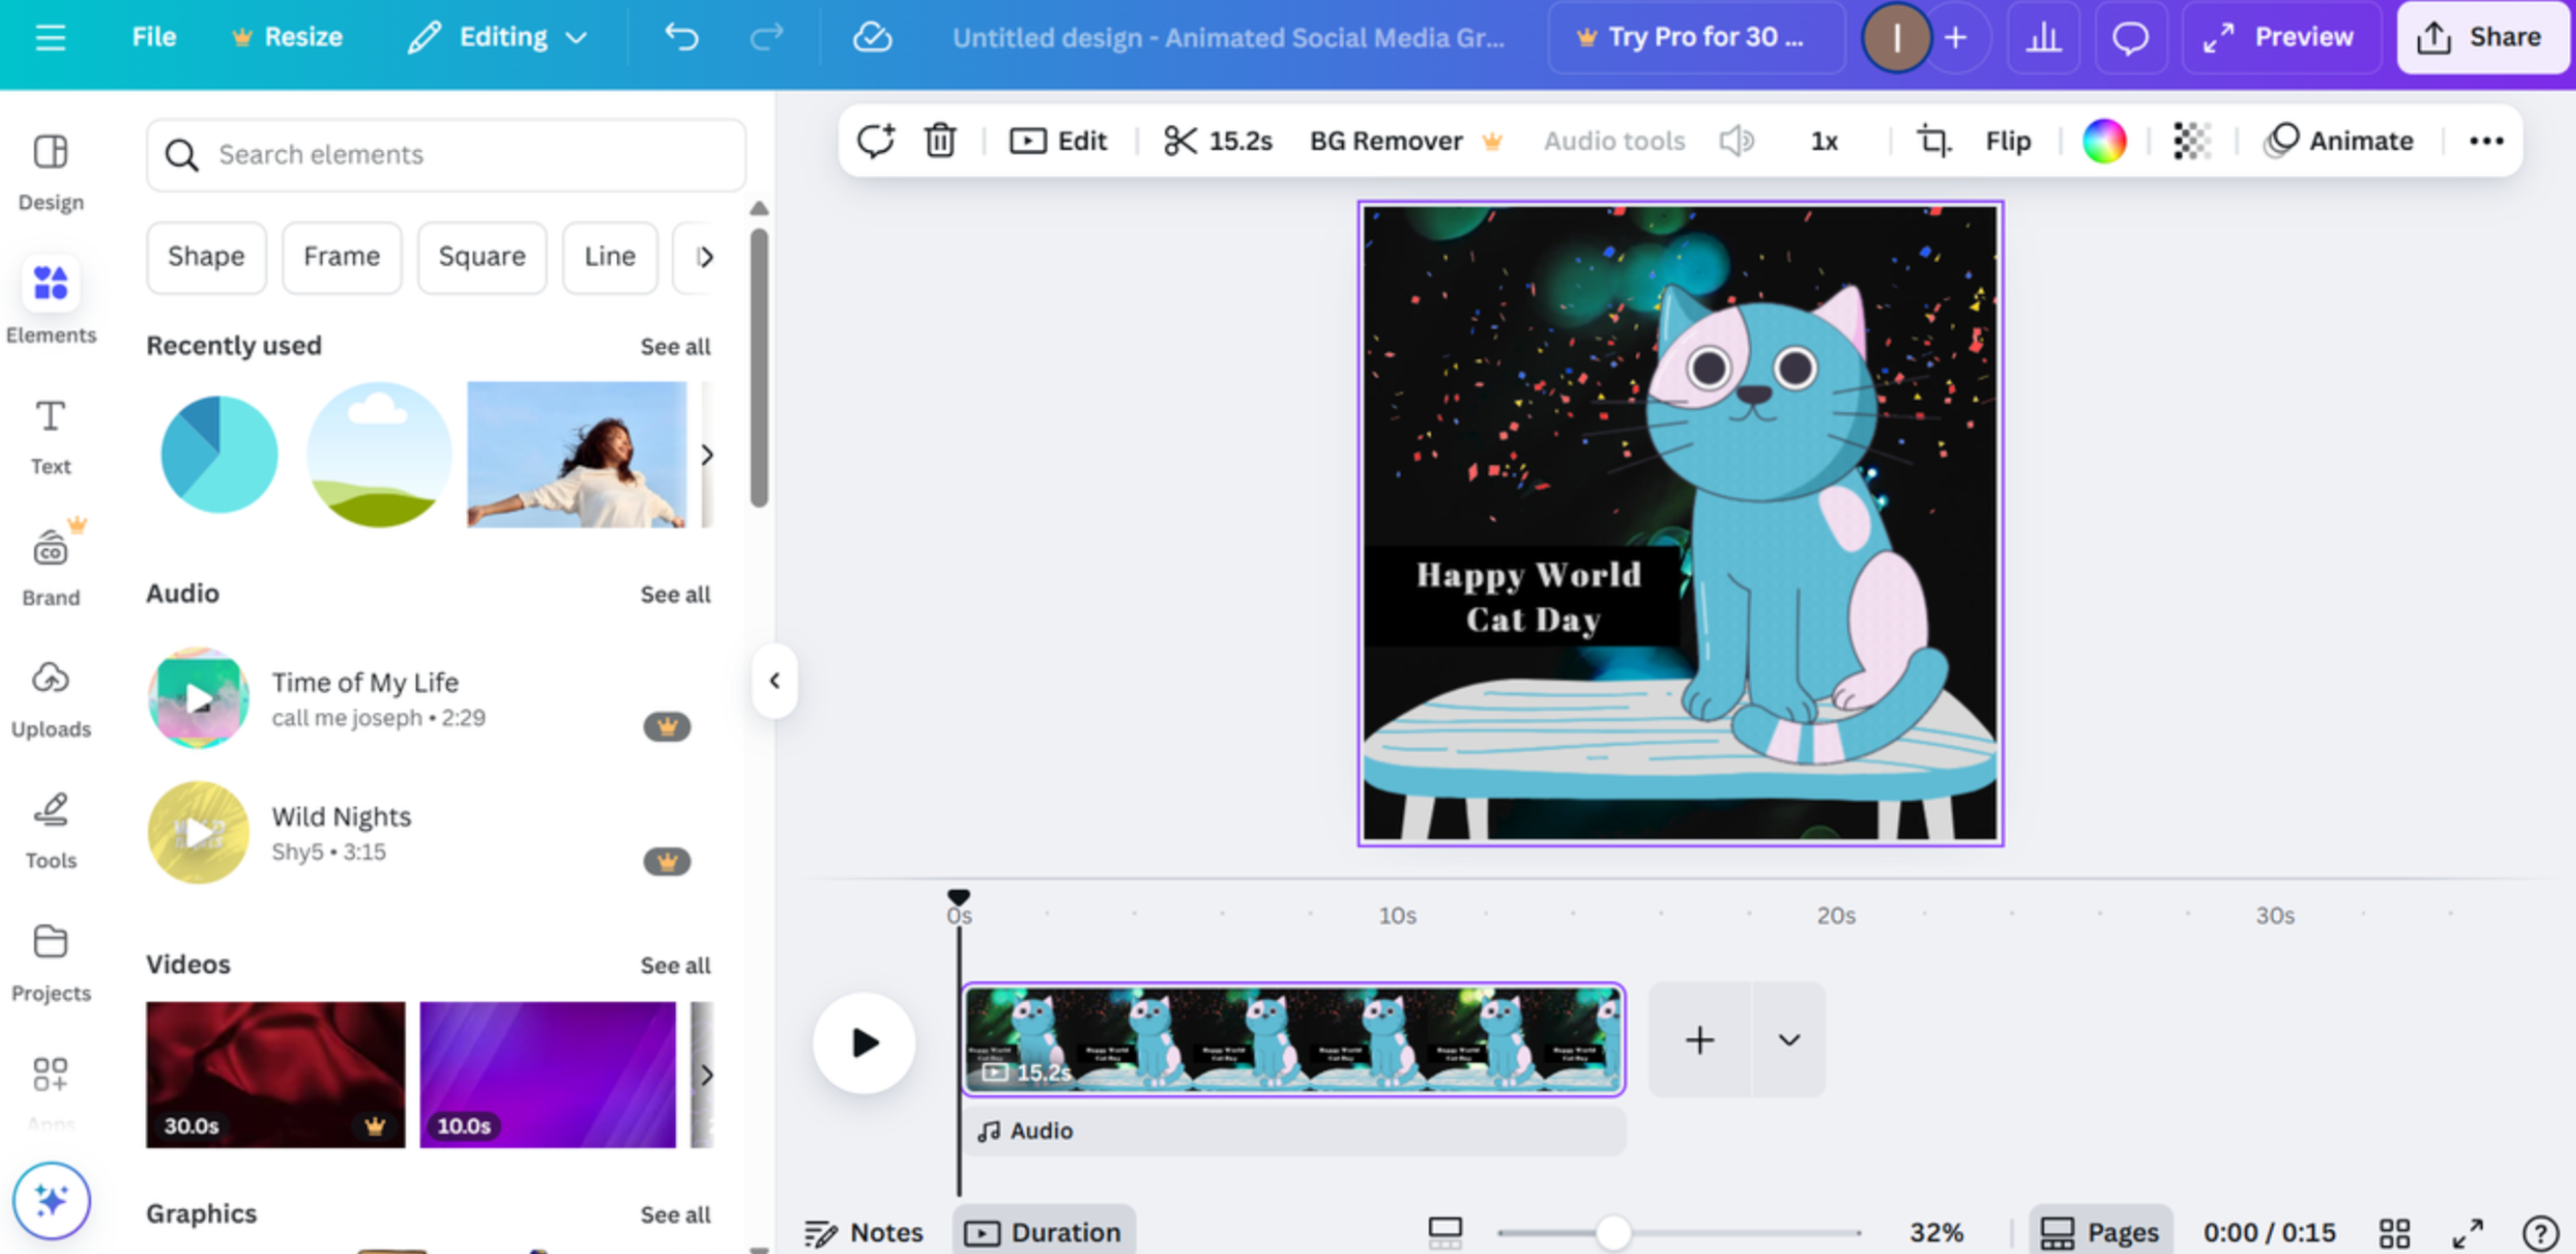Open the volume speaker control
This screenshot has width=2576, height=1254.
pos(1737,141)
